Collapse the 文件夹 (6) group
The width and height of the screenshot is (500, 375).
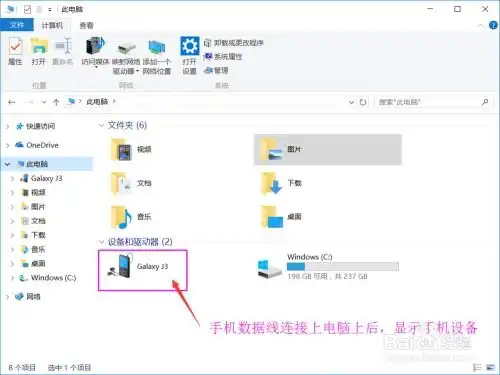click(x=101, y=125)
